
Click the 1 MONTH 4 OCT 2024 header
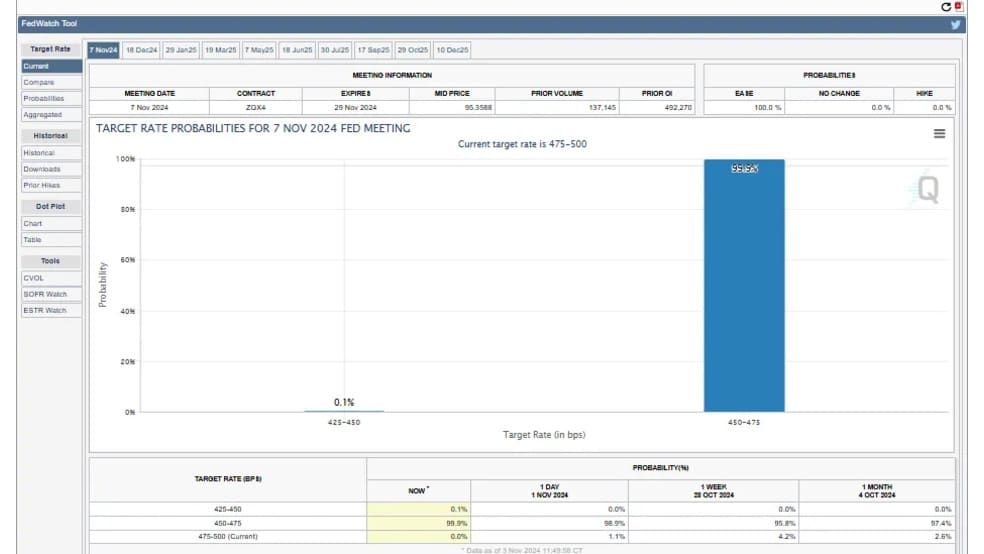(877, 491)
